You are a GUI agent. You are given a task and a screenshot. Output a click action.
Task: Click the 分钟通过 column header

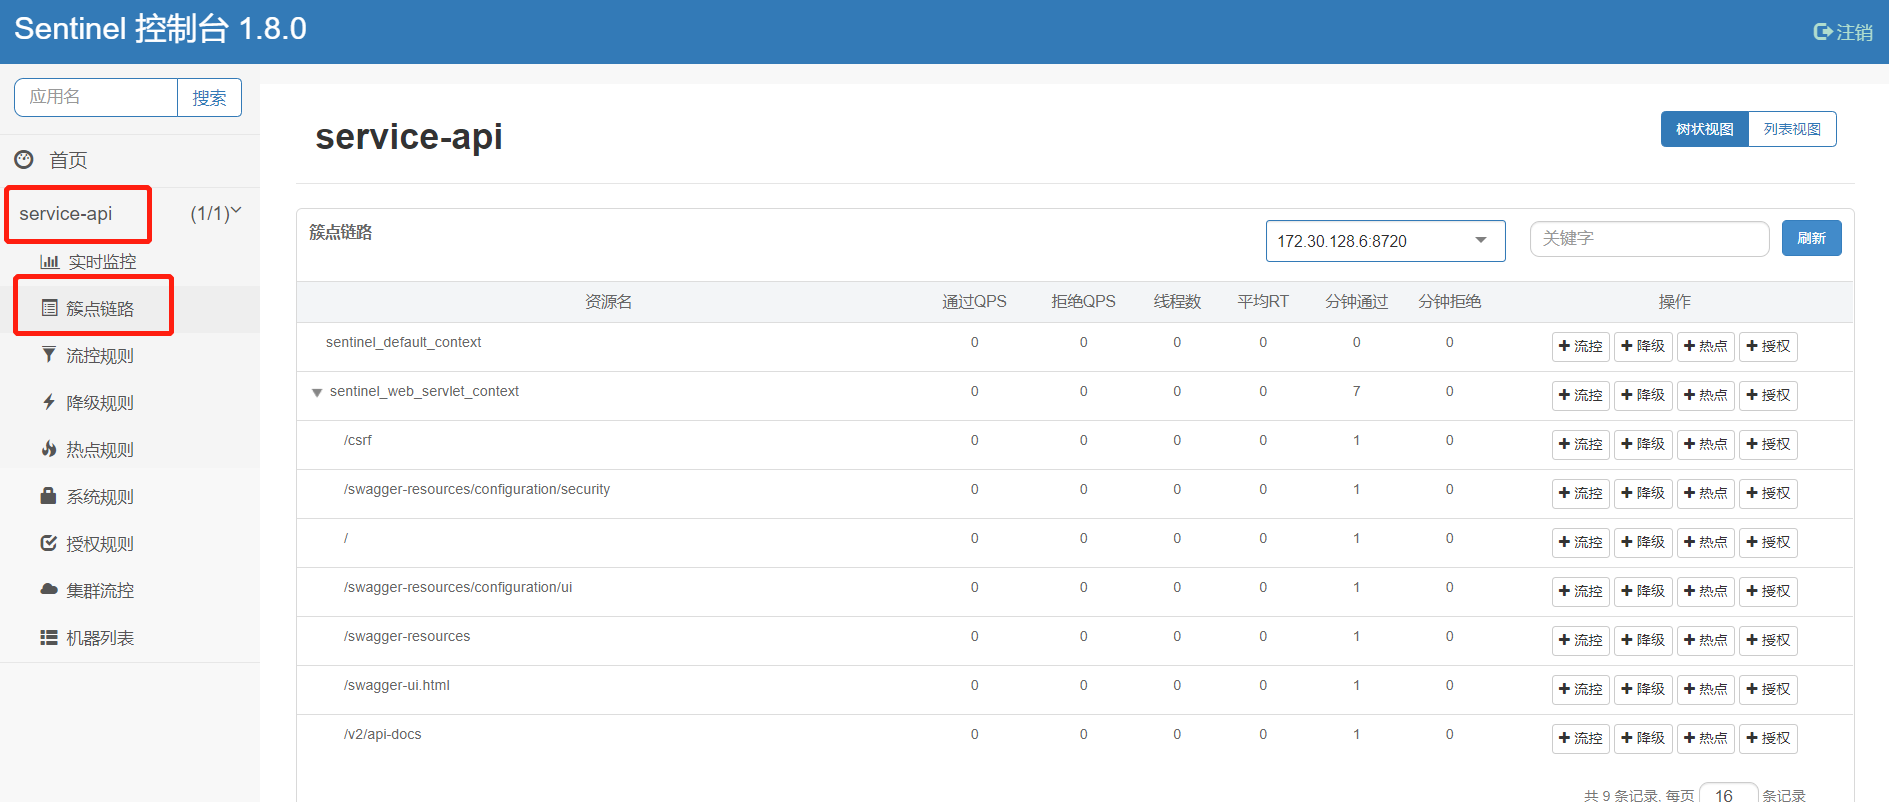point(1356,302)
